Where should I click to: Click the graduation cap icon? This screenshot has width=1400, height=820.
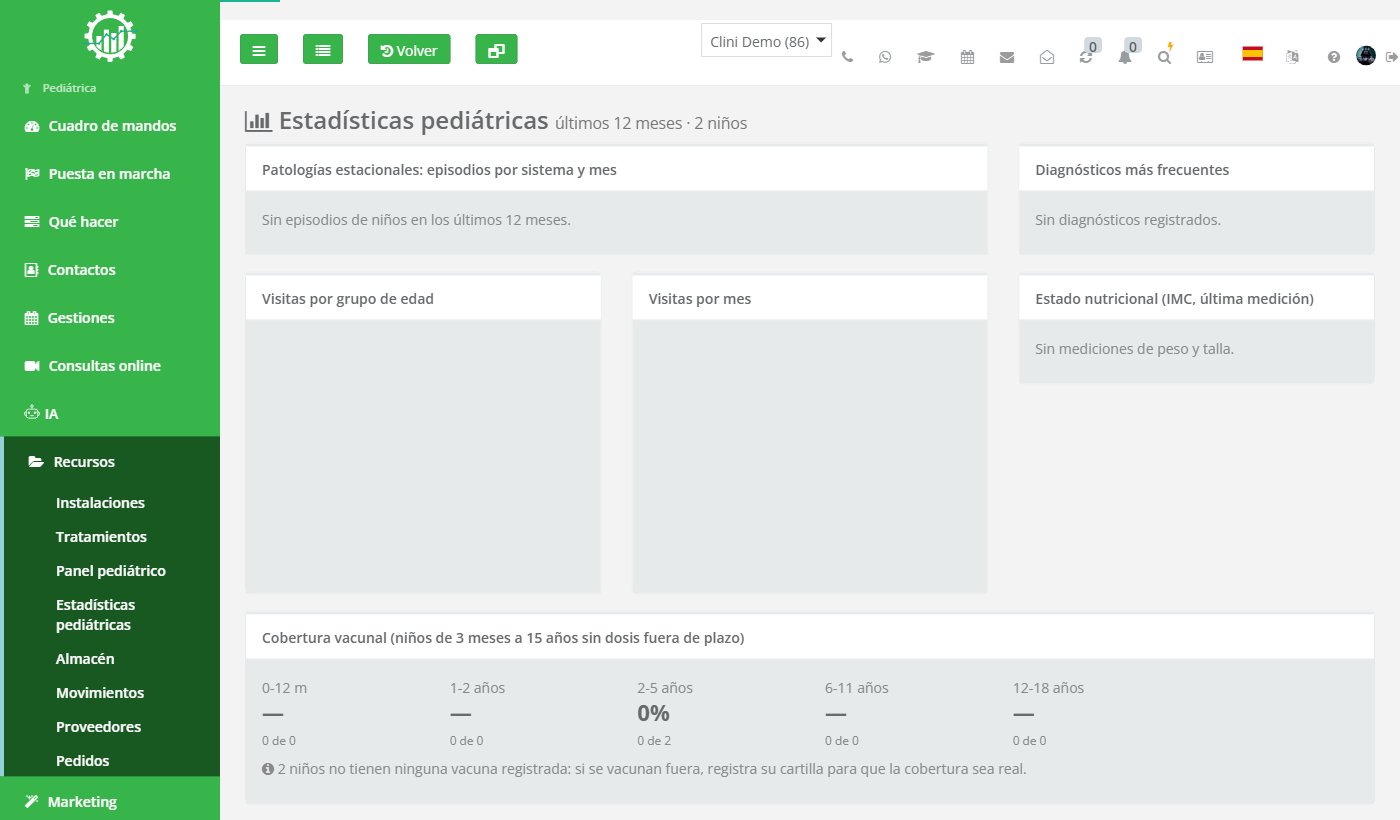click(x=925, y=57)
